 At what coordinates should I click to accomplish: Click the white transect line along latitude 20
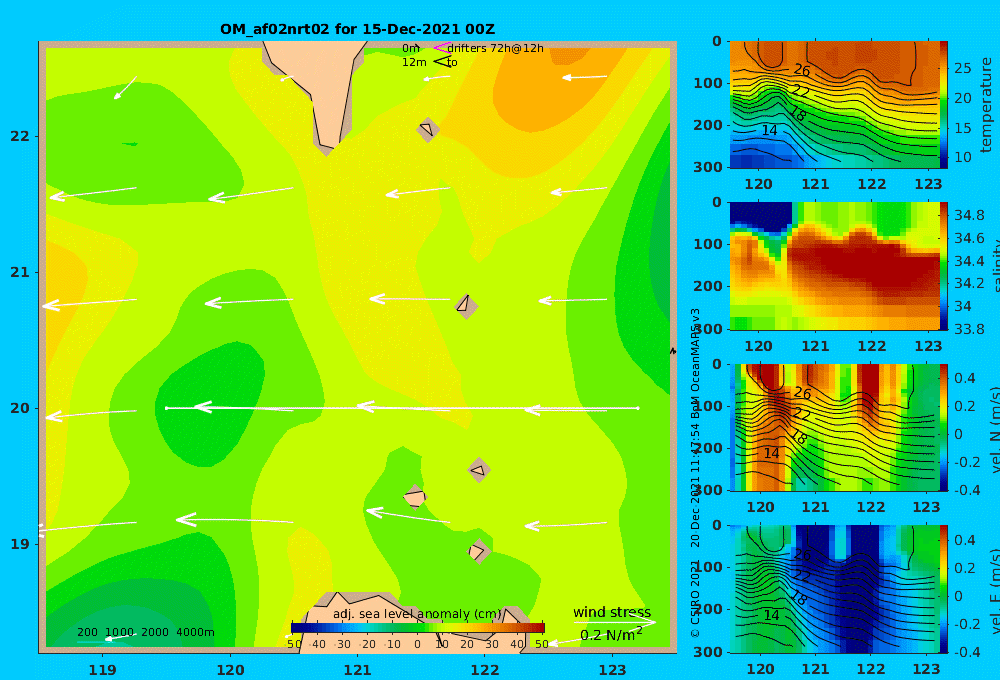coord(402,408)
